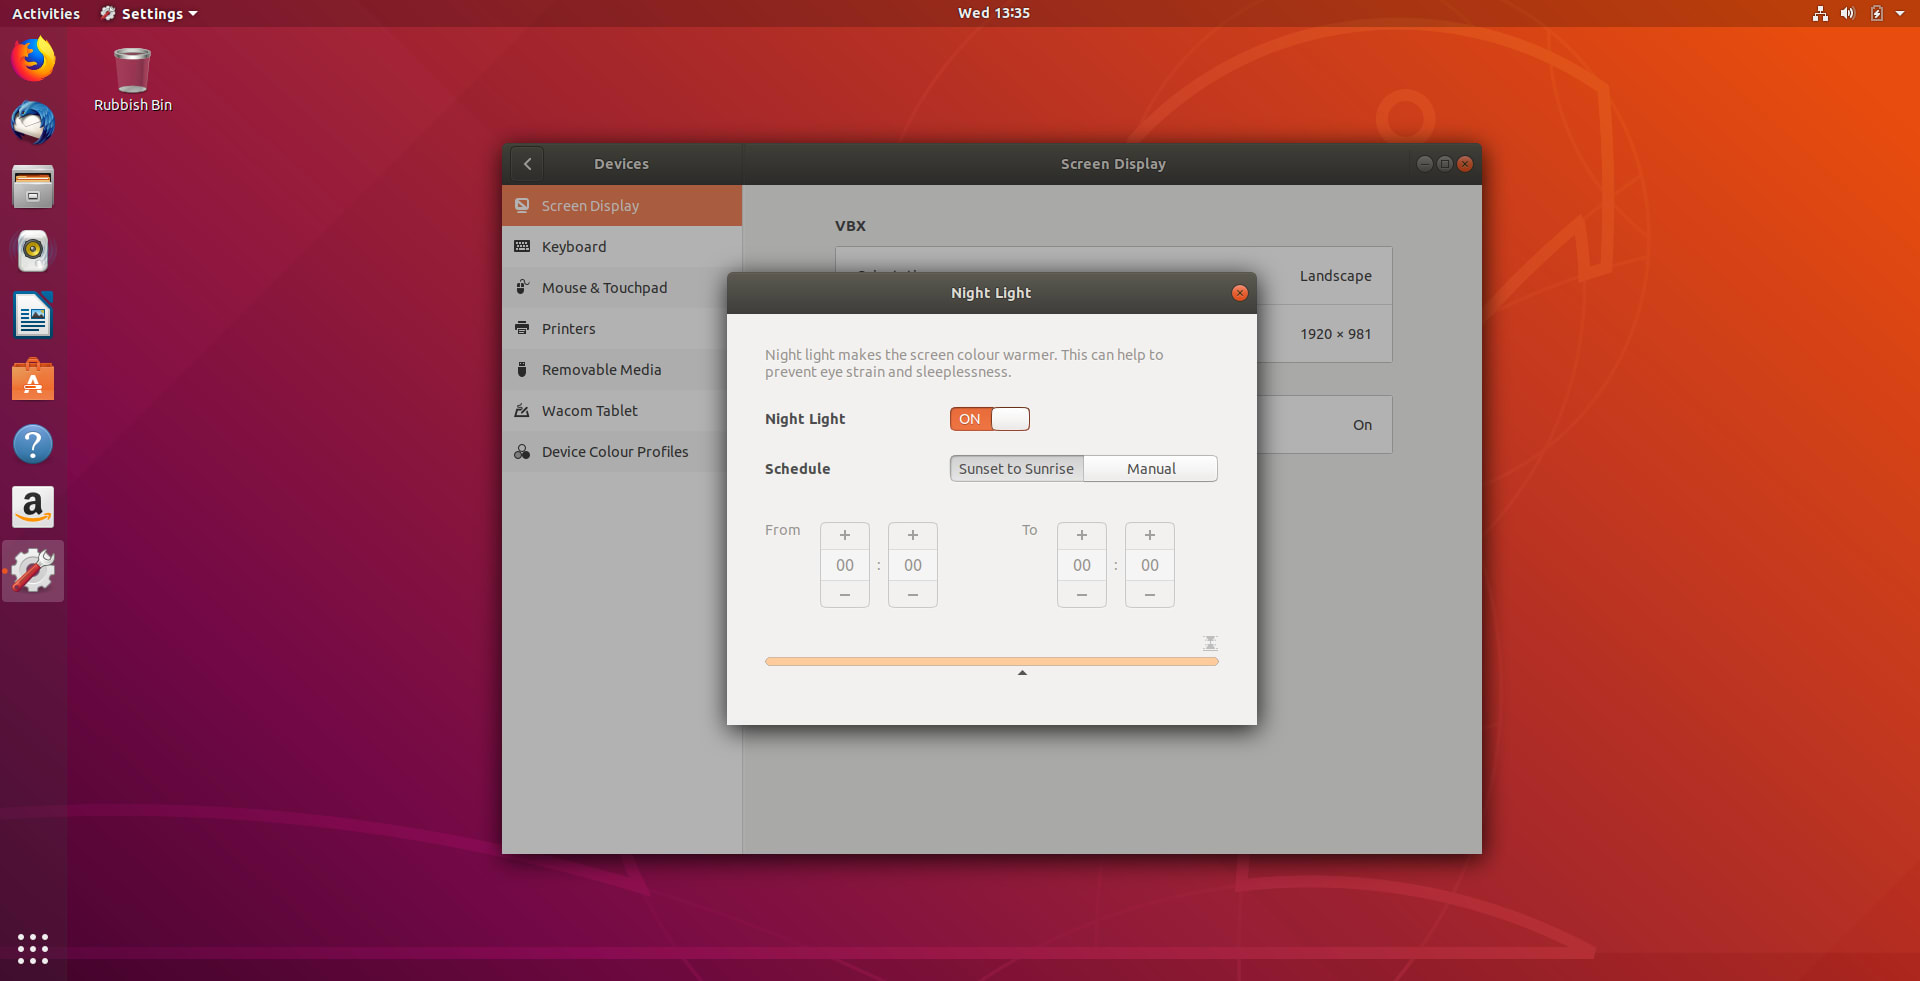The width and height of the screenshot is (1920, 981).
Task: Click the Landscape orientation row in Screen Display
Action: 1114,276
